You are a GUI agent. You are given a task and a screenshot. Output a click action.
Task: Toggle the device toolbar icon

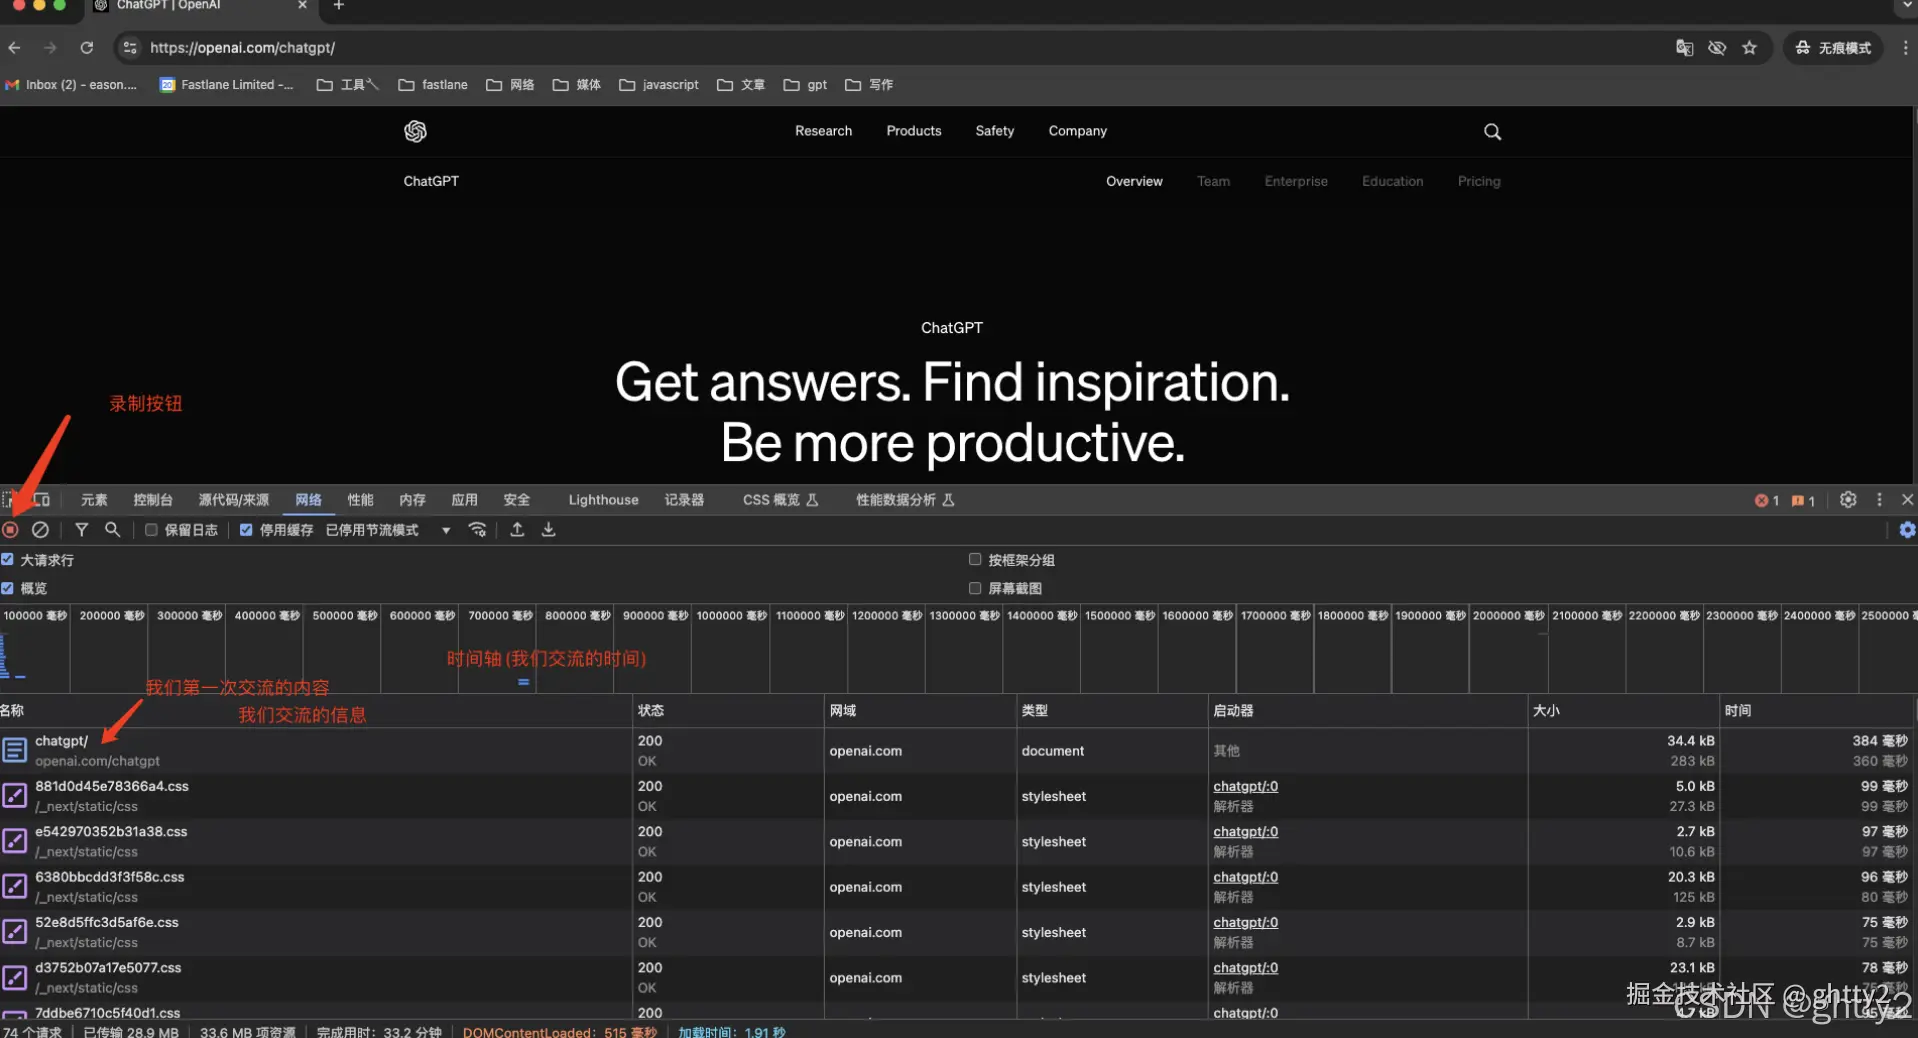pos(42,500)
